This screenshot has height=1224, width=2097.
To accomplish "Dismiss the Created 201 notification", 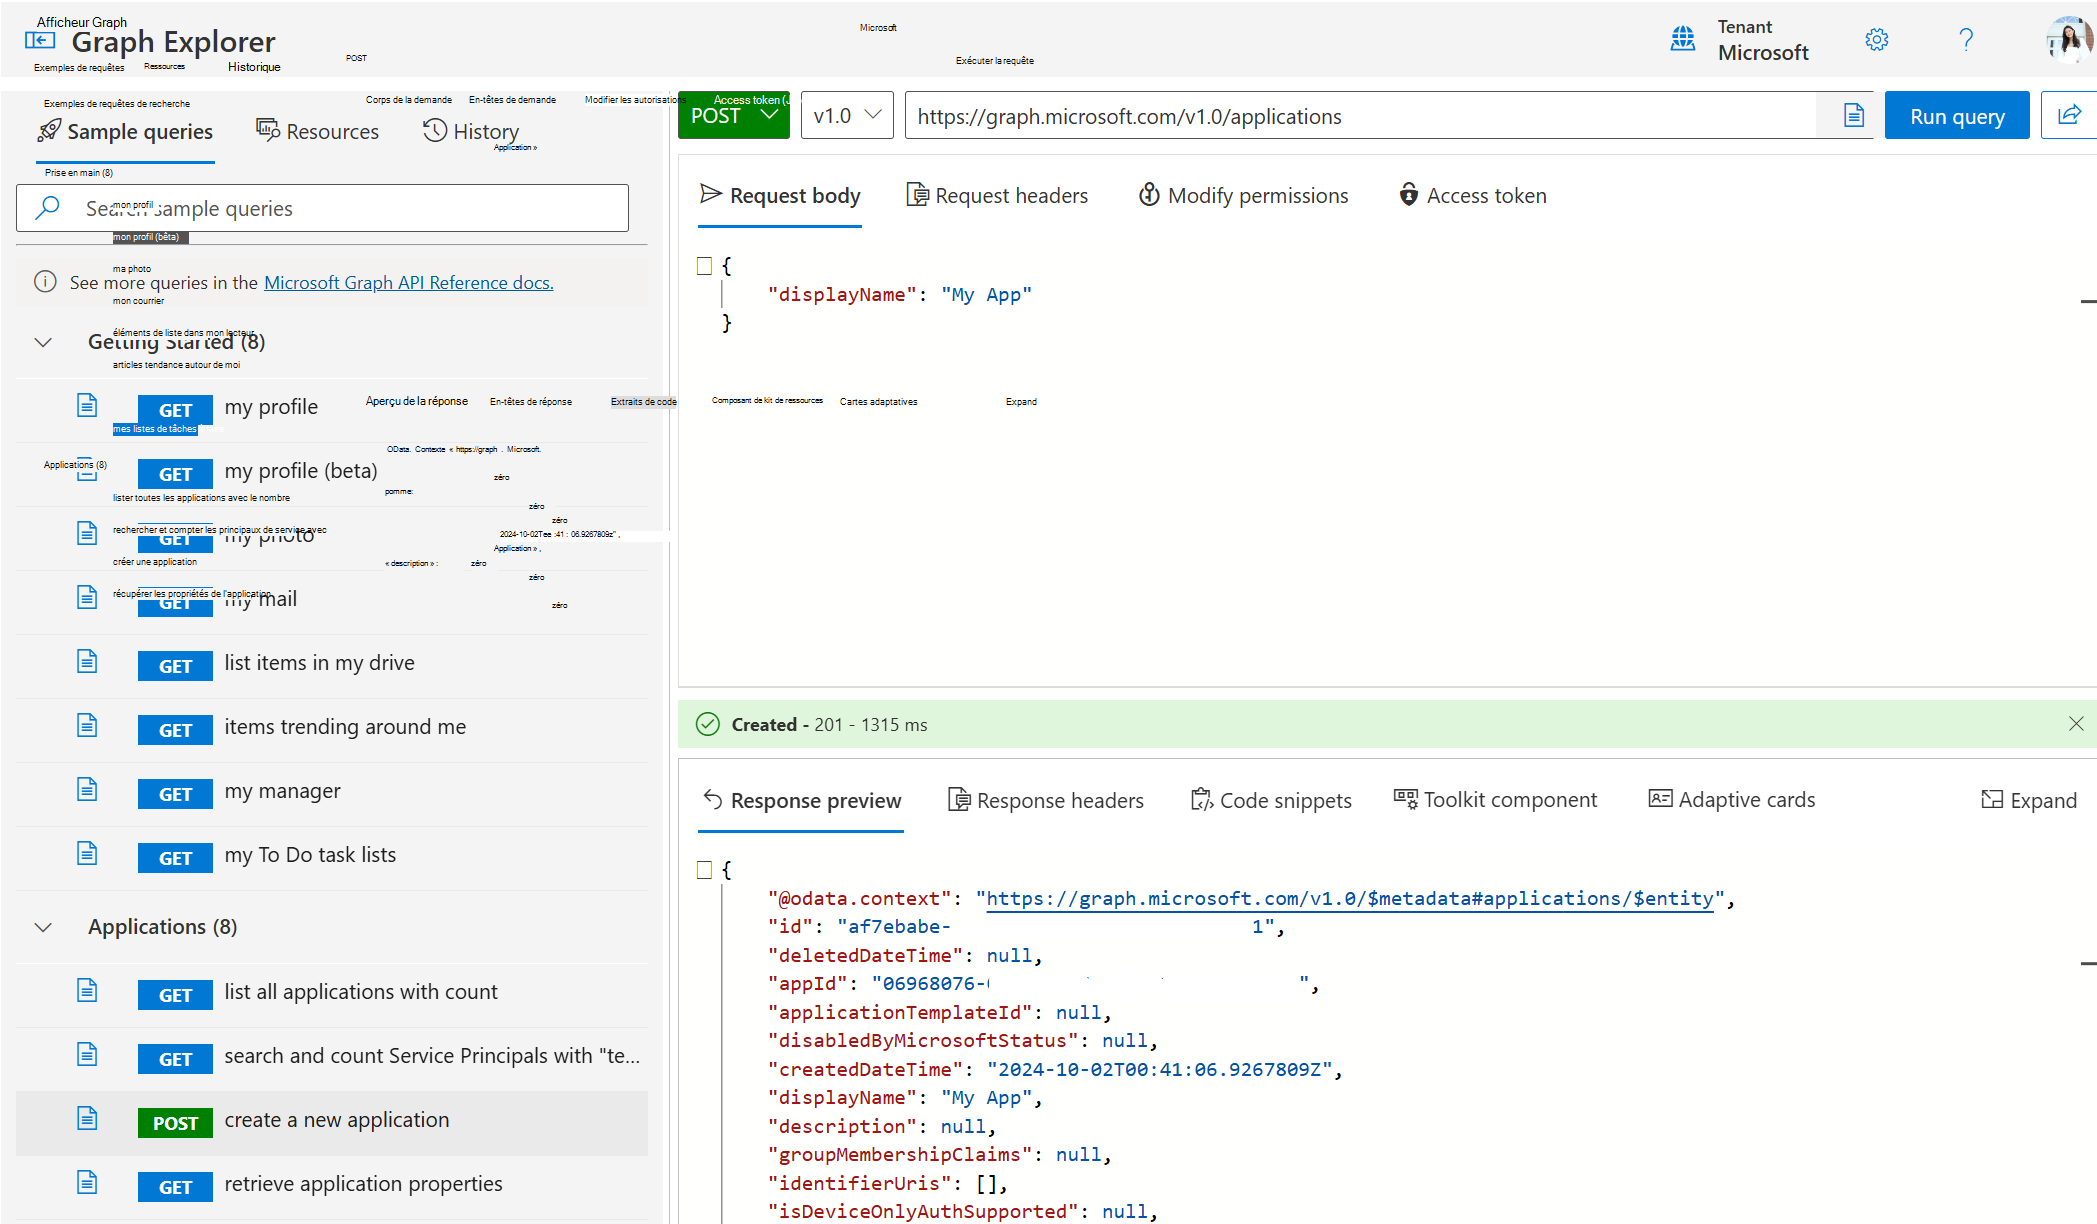I will (x=2076, y=723).
